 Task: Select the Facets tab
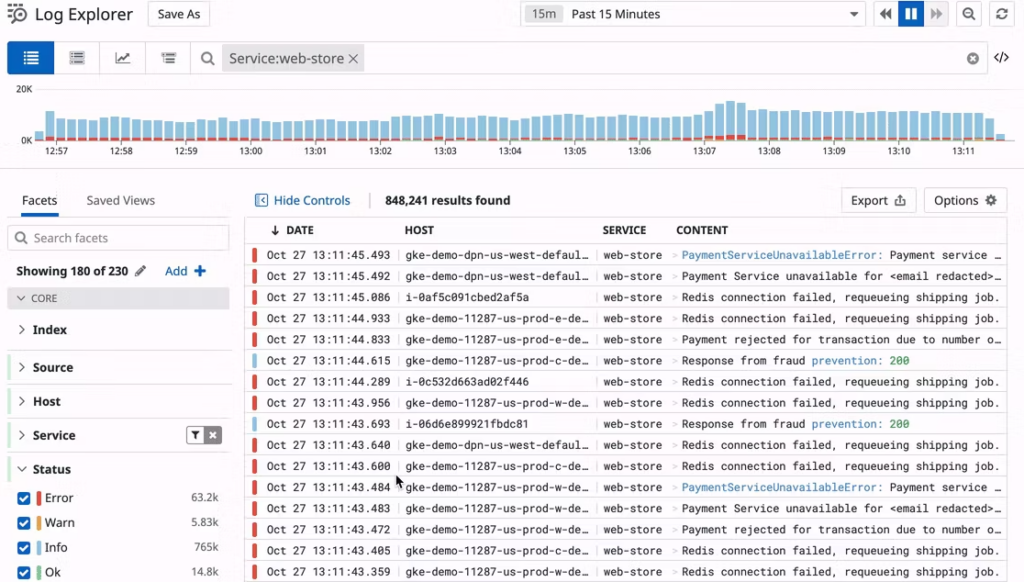point(39,201)
